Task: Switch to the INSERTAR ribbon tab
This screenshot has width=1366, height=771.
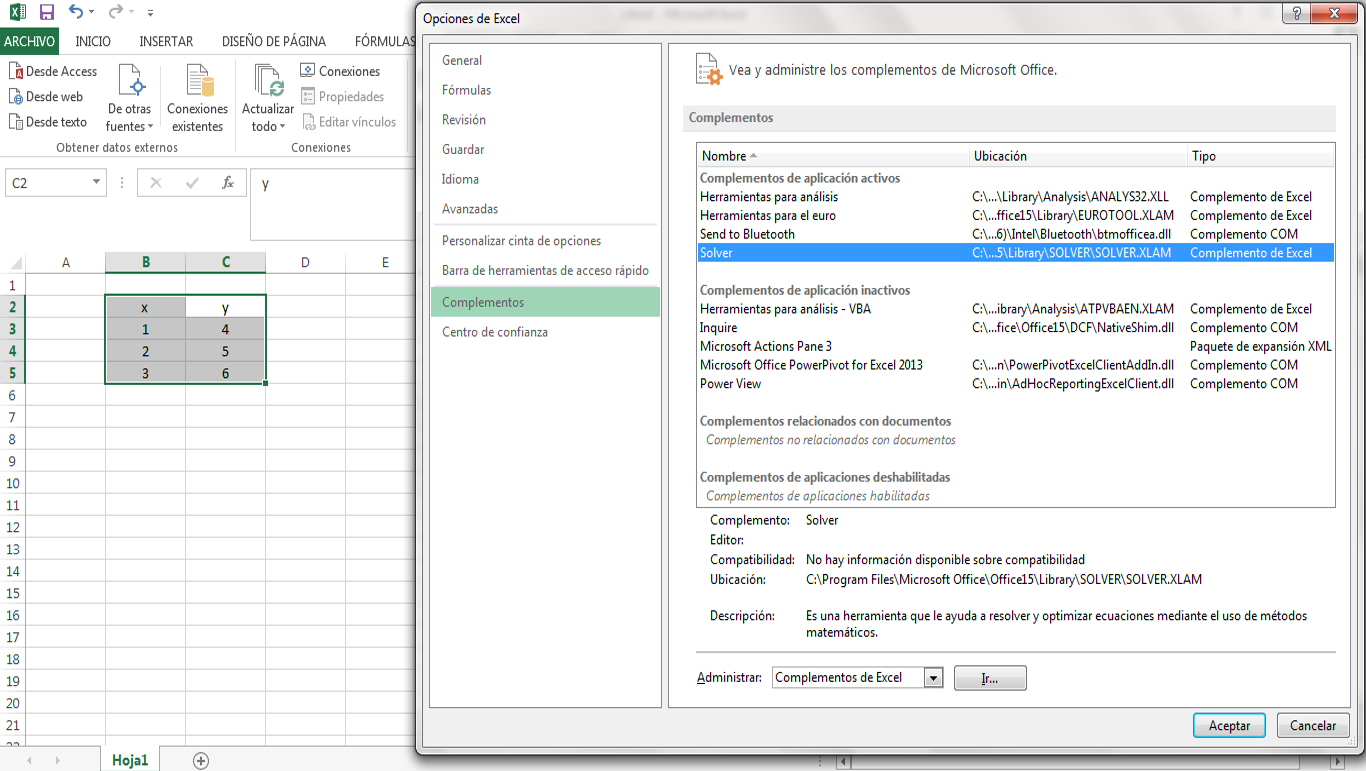Action: 166,42
